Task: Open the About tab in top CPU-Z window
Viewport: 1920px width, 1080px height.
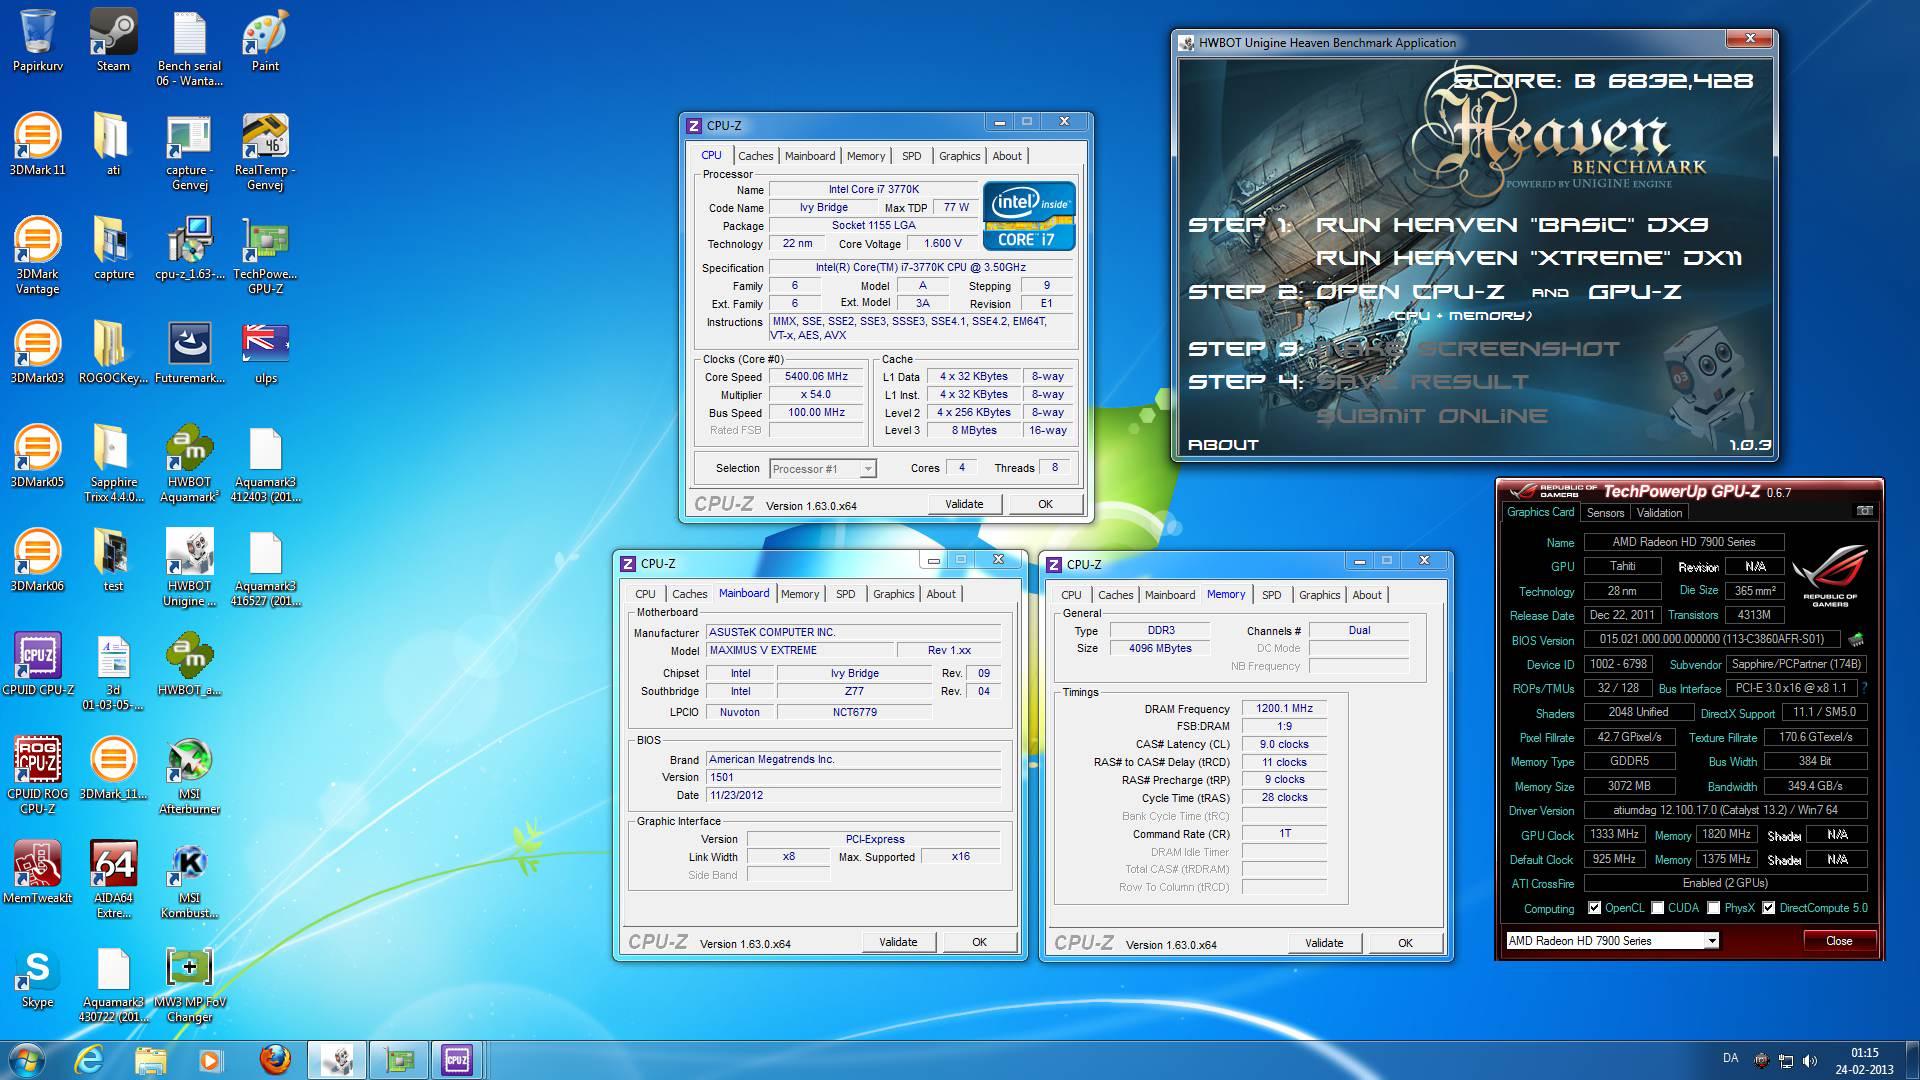Action: (x=1007, y=156)
